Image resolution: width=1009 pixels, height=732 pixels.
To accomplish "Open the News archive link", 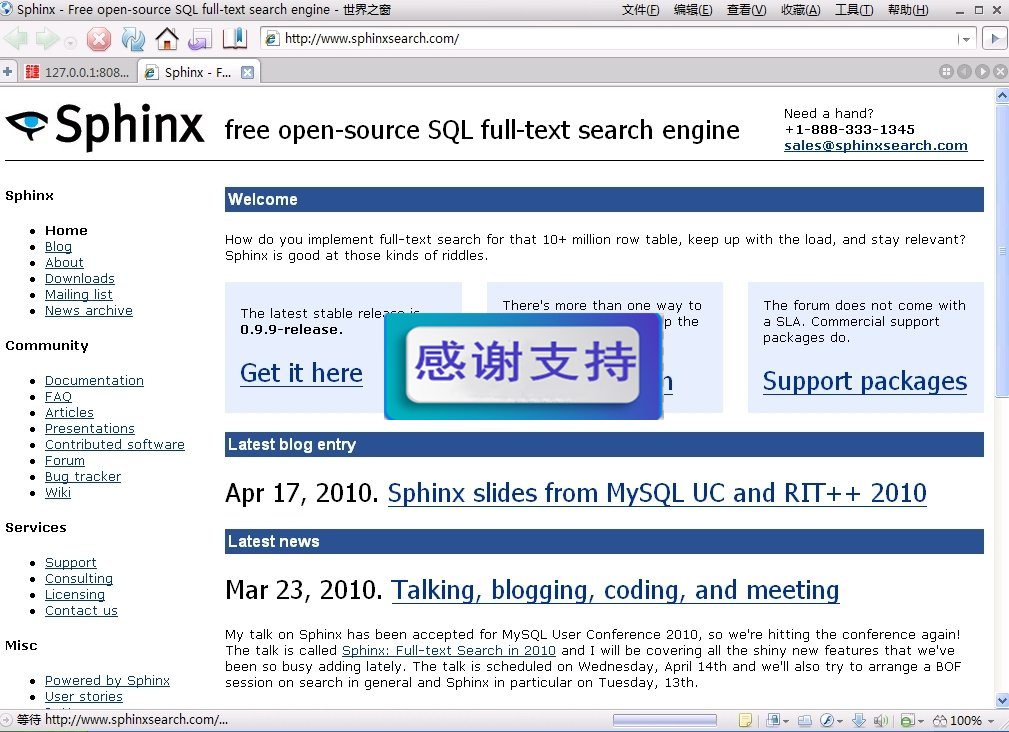I will pos(89,311).
